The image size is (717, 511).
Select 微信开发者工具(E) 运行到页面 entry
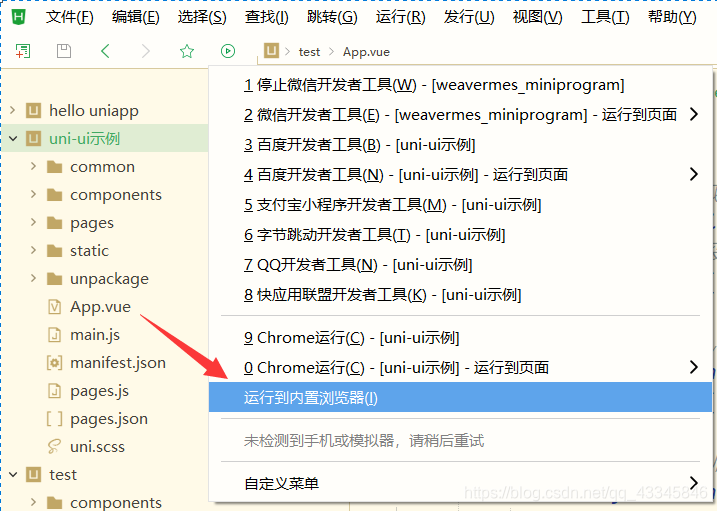(x=460, y=115)
